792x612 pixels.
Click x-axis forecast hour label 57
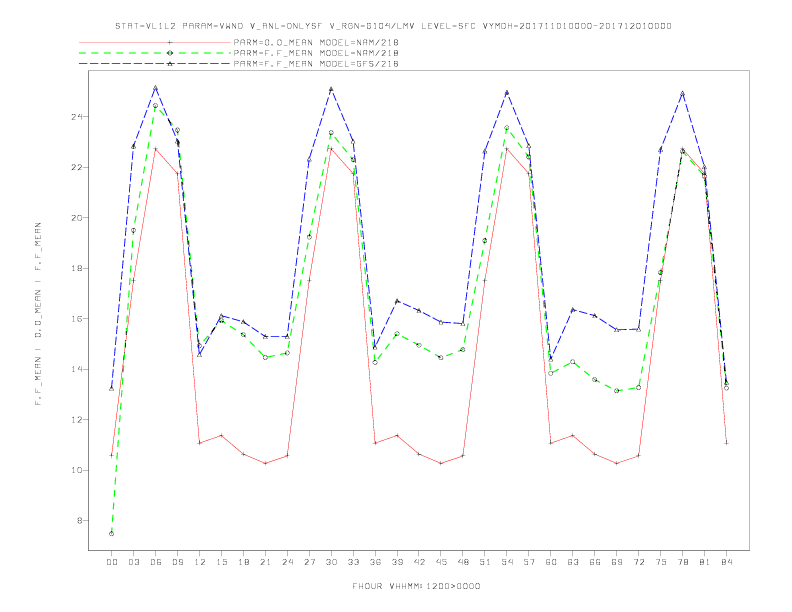tap(529, 562)
